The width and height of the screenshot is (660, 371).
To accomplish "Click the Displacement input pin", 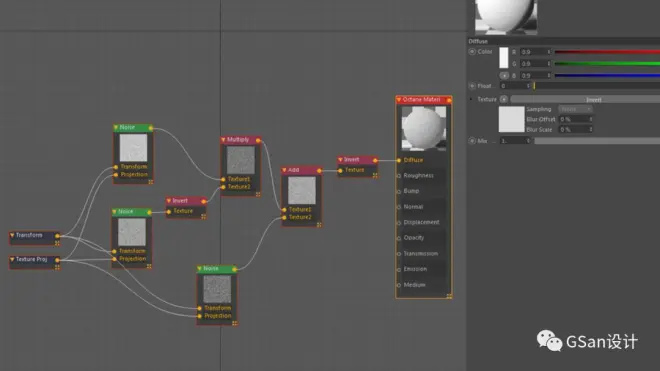I will [399, 222].
